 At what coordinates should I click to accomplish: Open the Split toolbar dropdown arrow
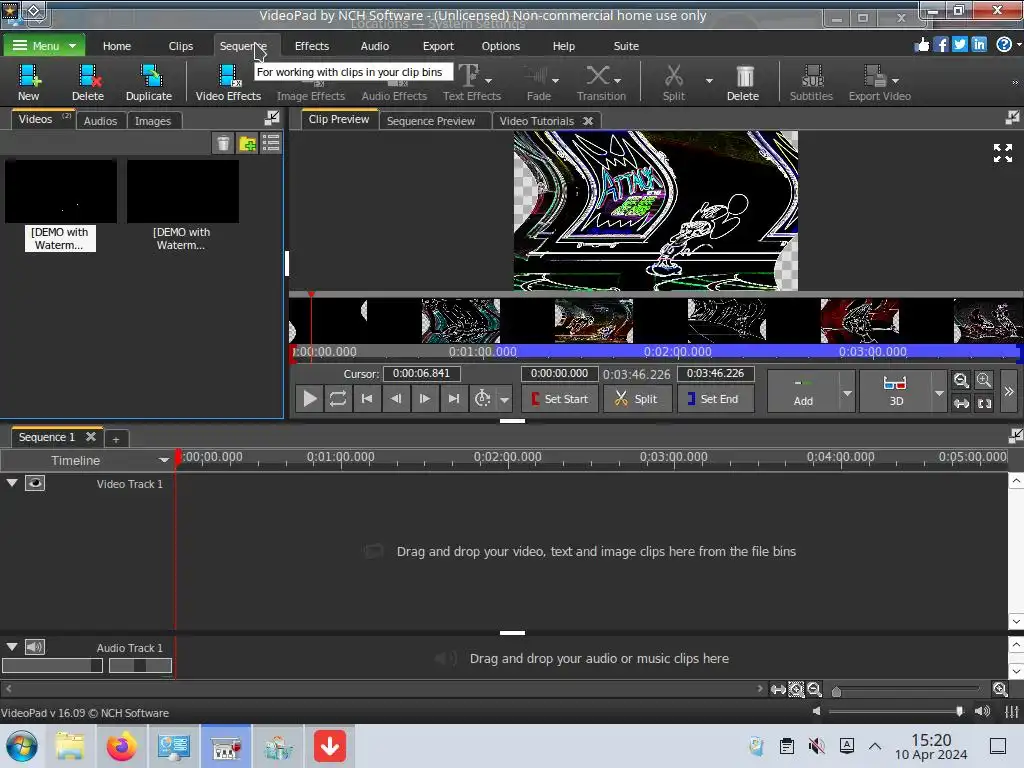(709, 81)
